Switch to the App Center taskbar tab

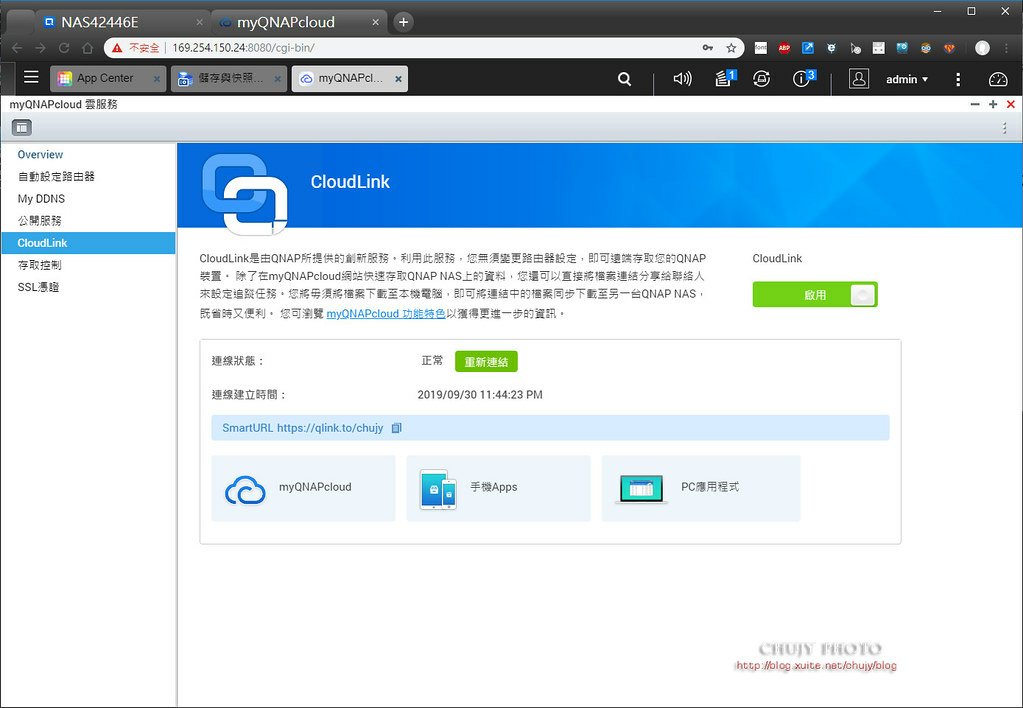coord(108,78)
